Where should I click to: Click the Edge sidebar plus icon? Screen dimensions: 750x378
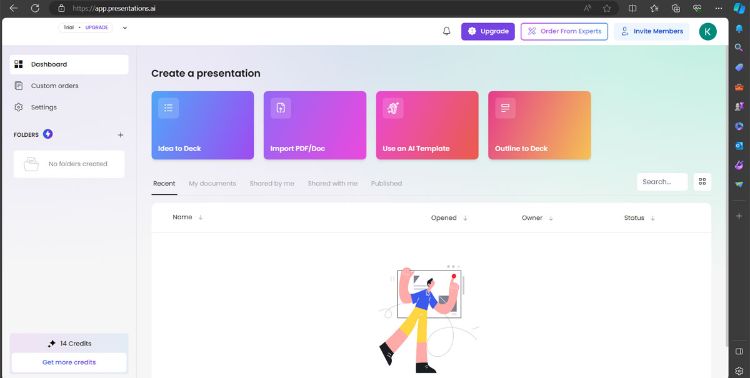tap(739, 216)
